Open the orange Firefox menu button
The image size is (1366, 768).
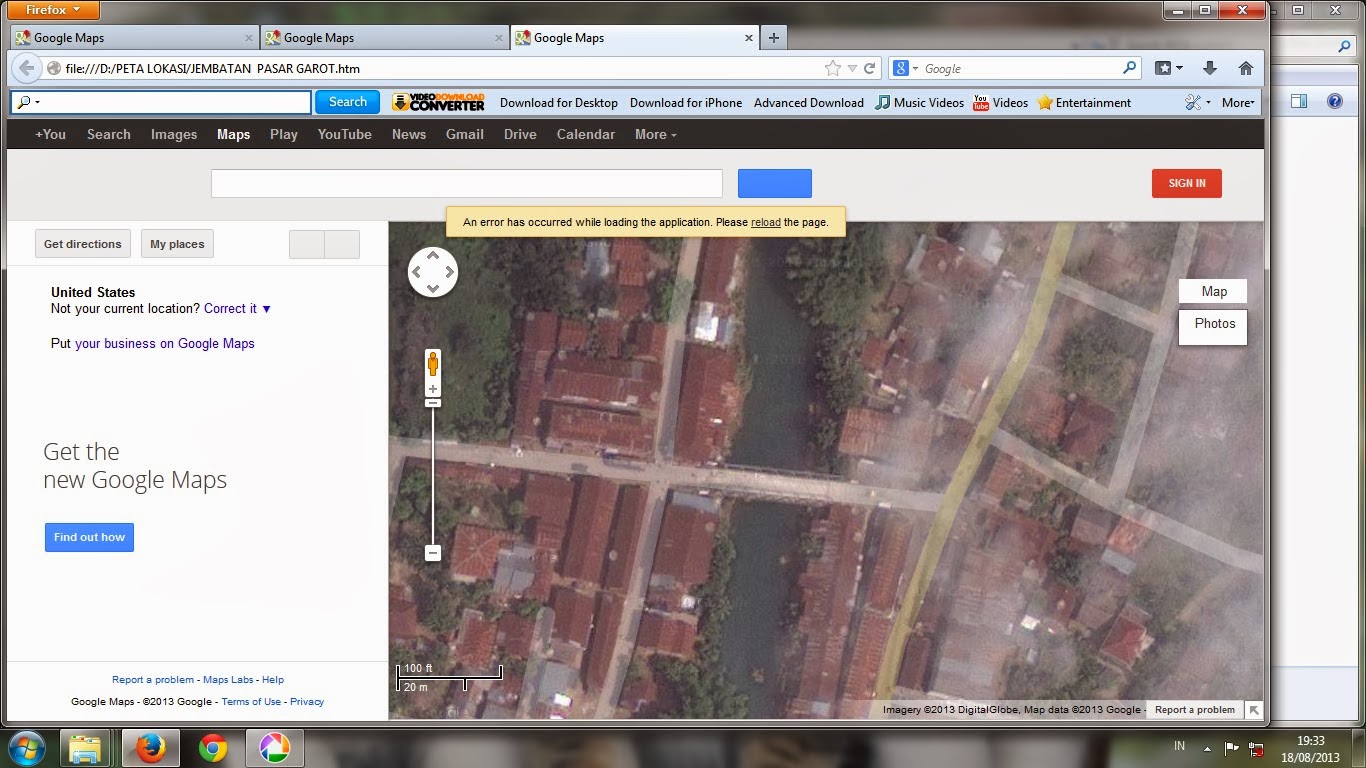[x=54, y=10]
